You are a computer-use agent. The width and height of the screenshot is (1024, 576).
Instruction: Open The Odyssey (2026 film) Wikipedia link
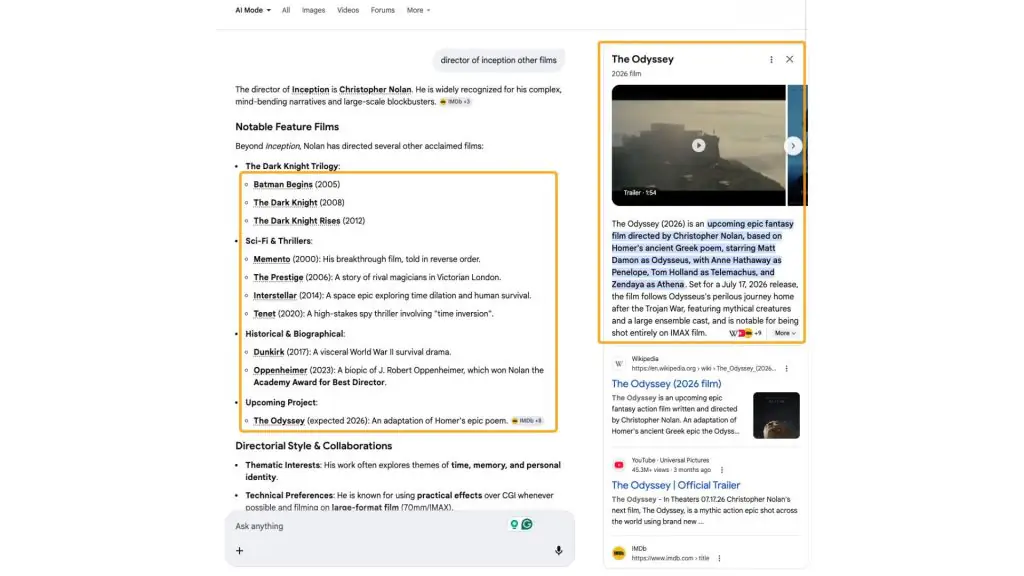point(666,384)
